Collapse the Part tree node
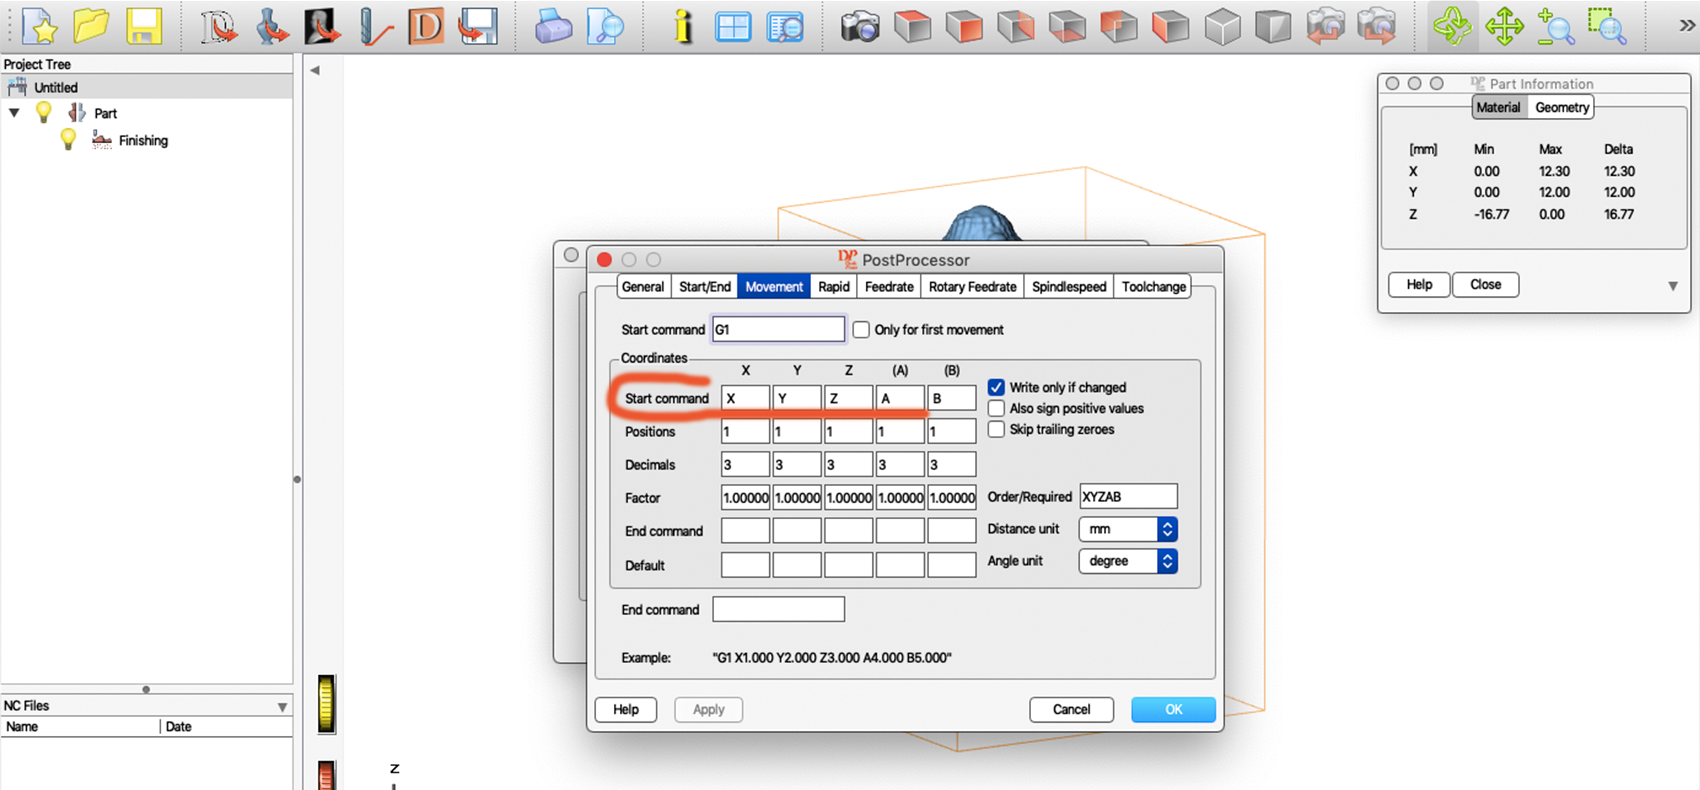The image size is (1700, 790). [14, 113]
